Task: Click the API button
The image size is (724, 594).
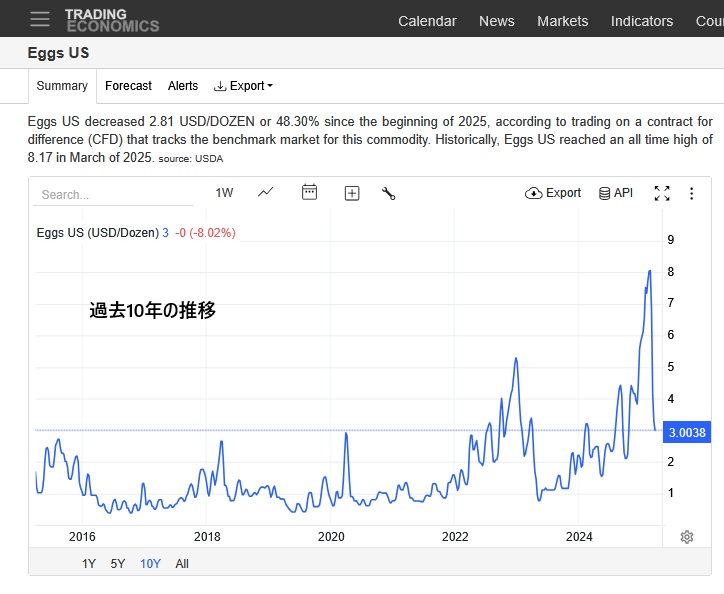Action: (615, 193)
